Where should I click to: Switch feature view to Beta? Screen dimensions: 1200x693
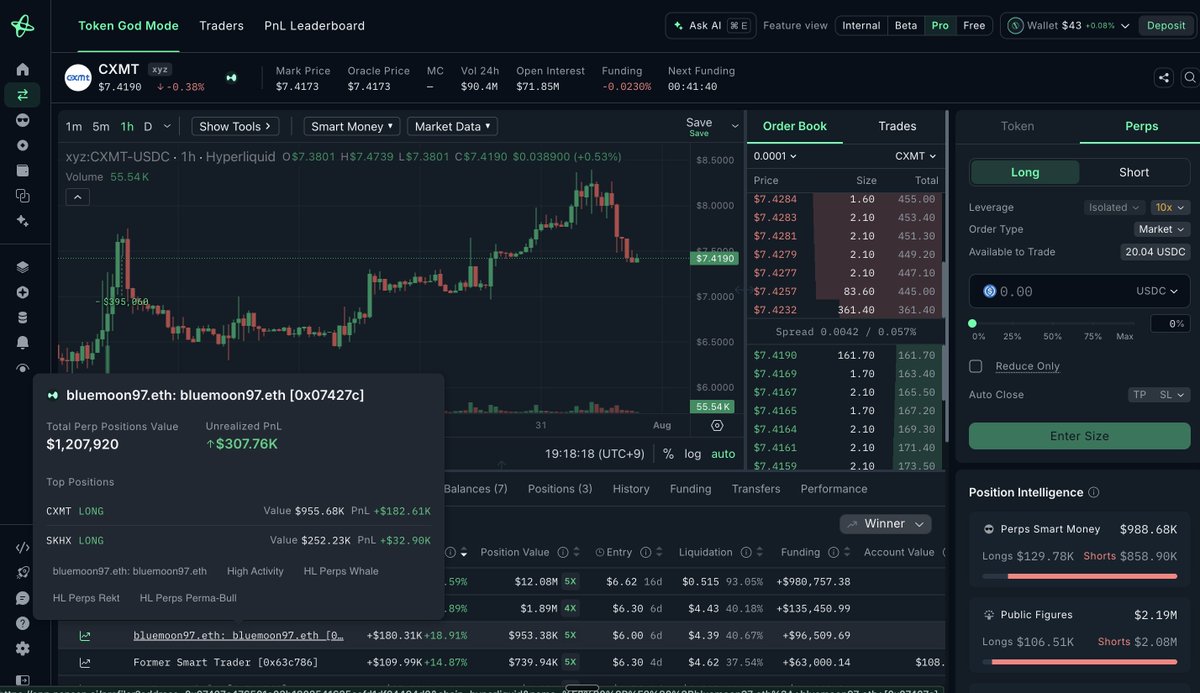(906, 26)
